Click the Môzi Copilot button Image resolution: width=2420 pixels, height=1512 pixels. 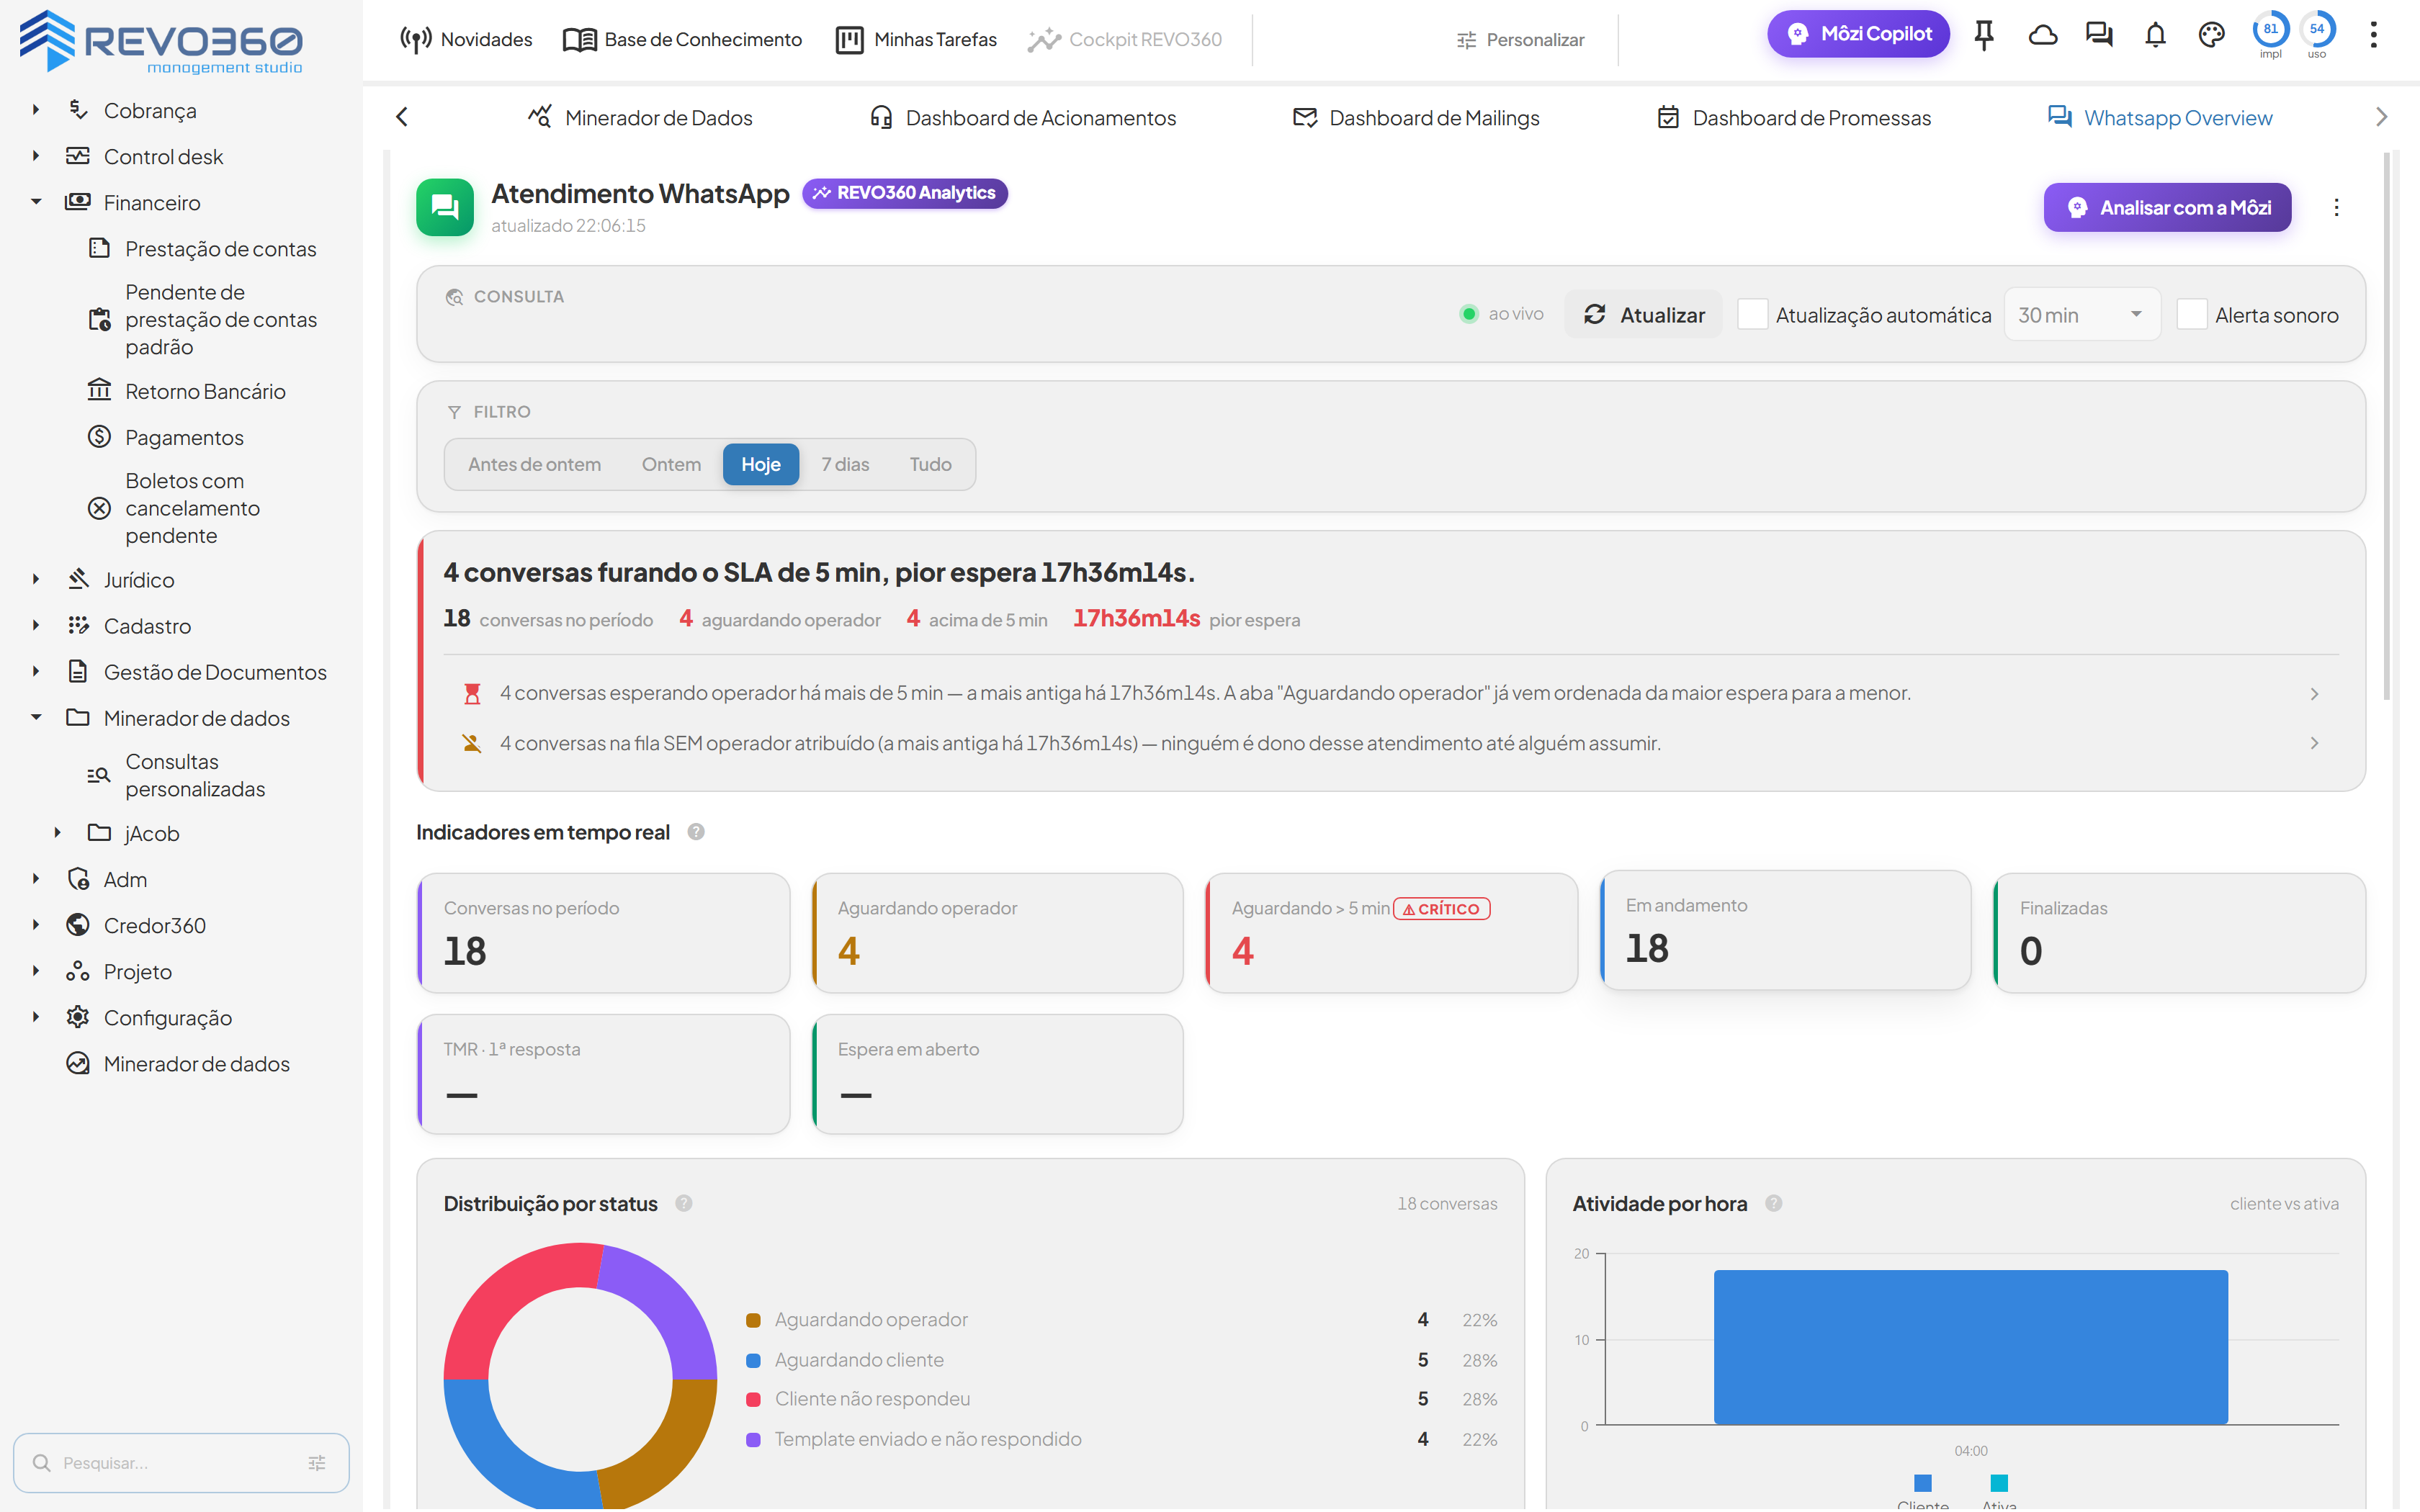tap(1858, 34)
